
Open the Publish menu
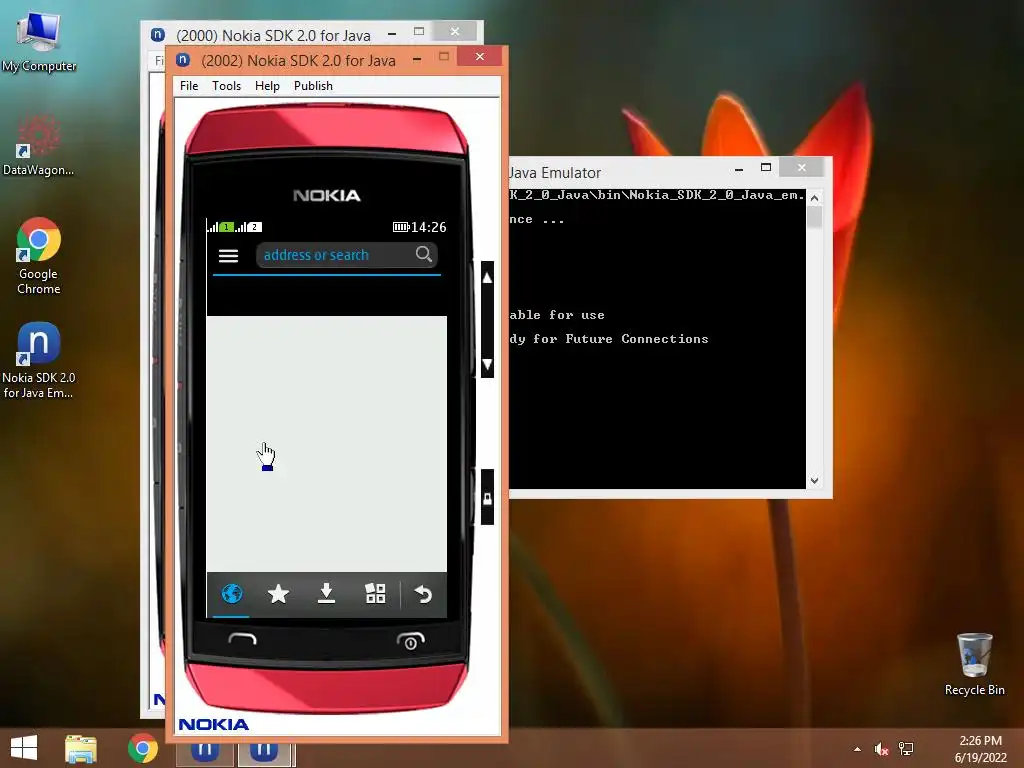(x=313, y=86)
